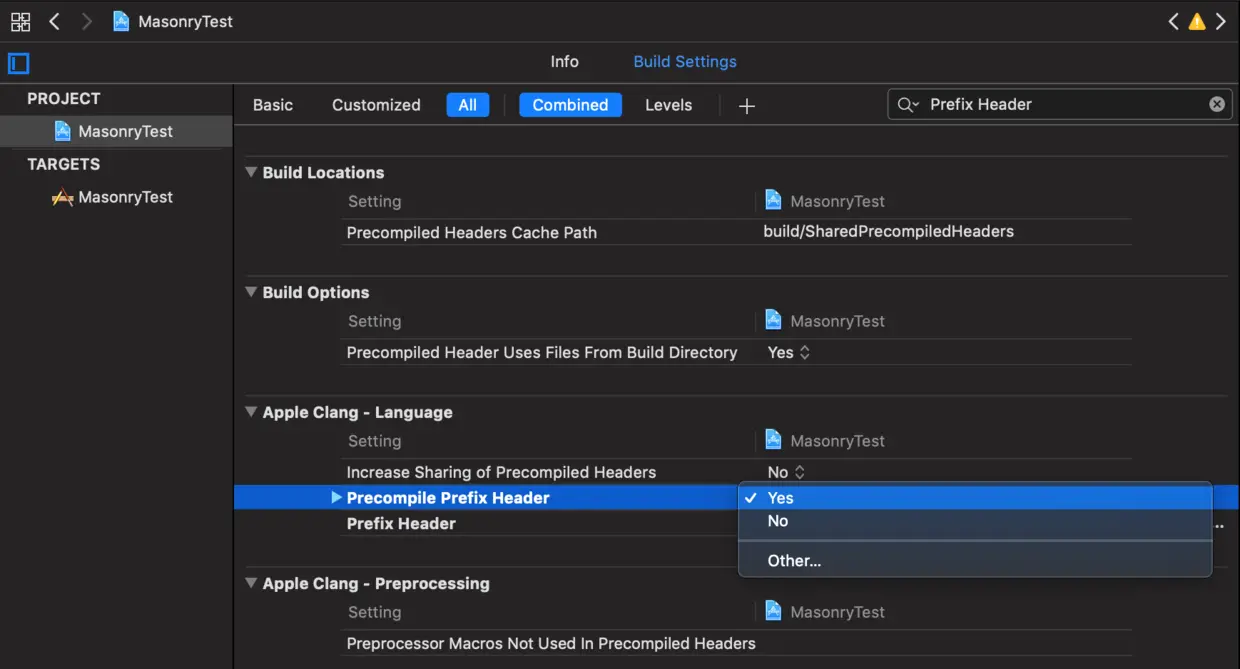Screen dimensions: 1240x669
Task: Switch to the Build Settings tab
Action: click(685, 61)
